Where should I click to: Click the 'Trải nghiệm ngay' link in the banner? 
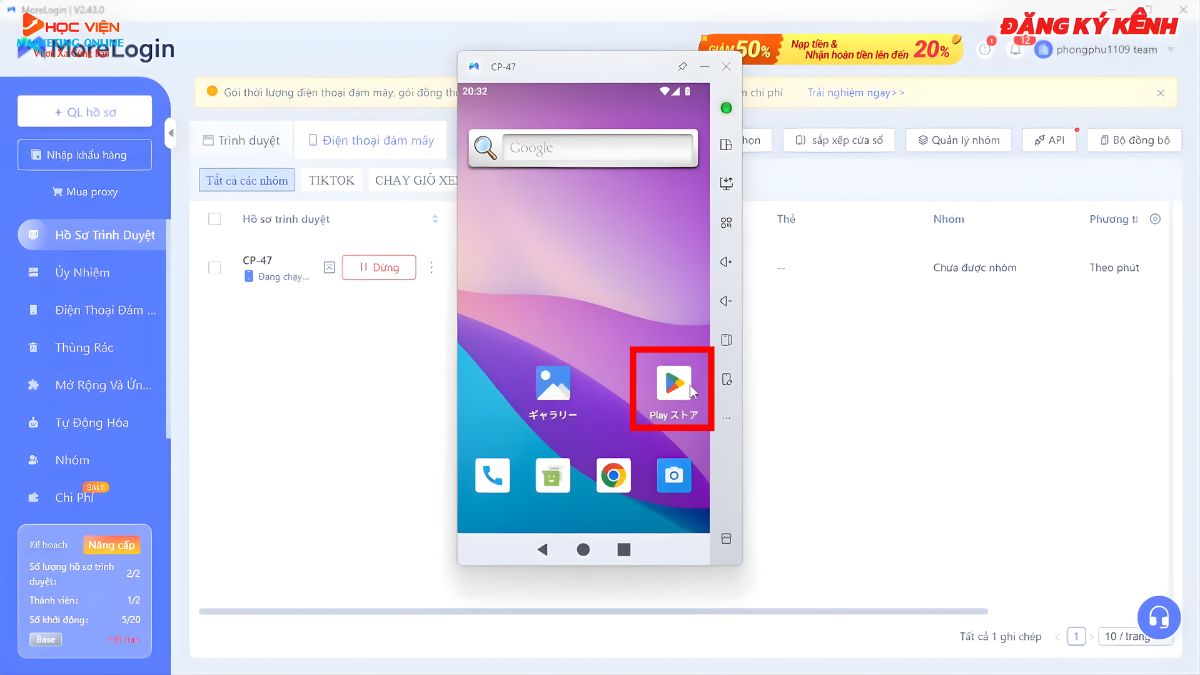tap(851, 91)
